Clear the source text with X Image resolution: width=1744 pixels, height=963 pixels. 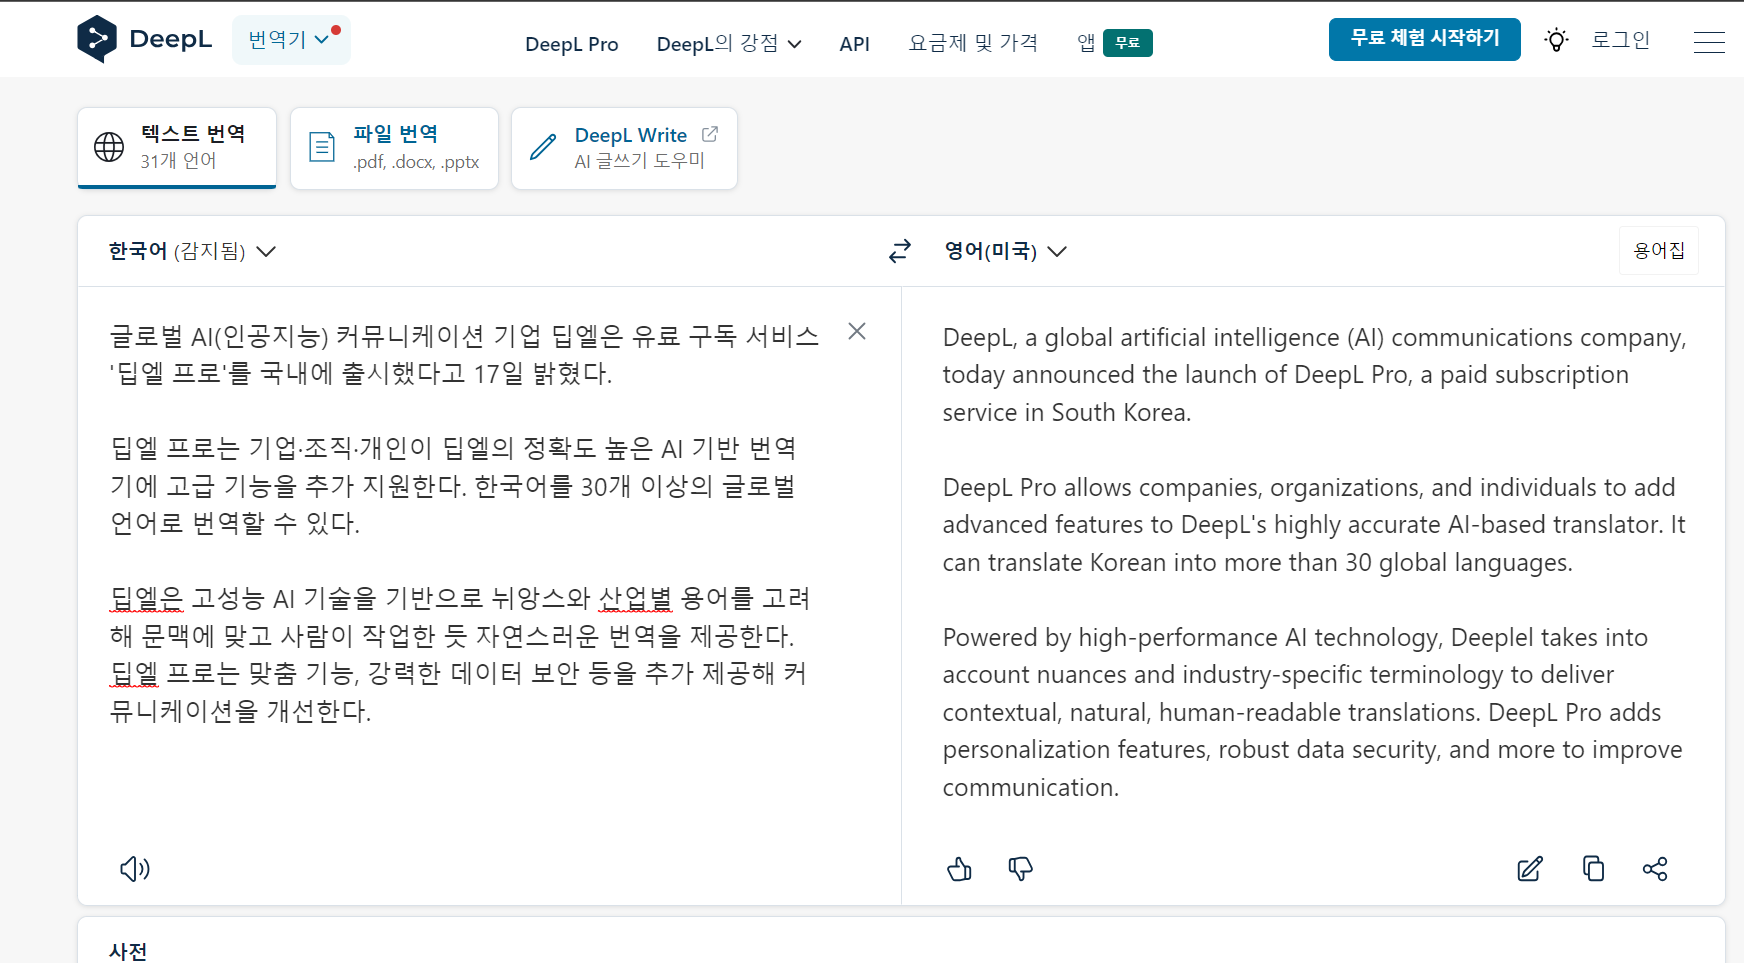(857, 332)
